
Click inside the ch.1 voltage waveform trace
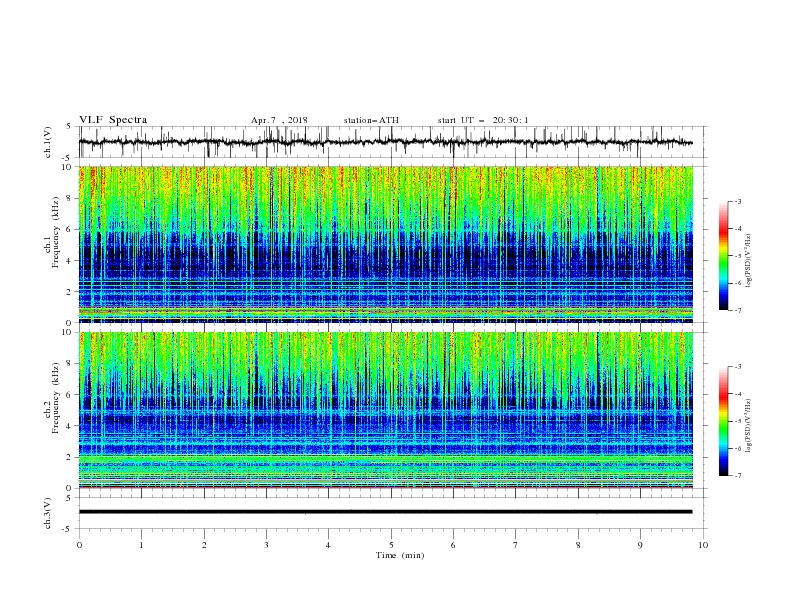coord(385,142)
